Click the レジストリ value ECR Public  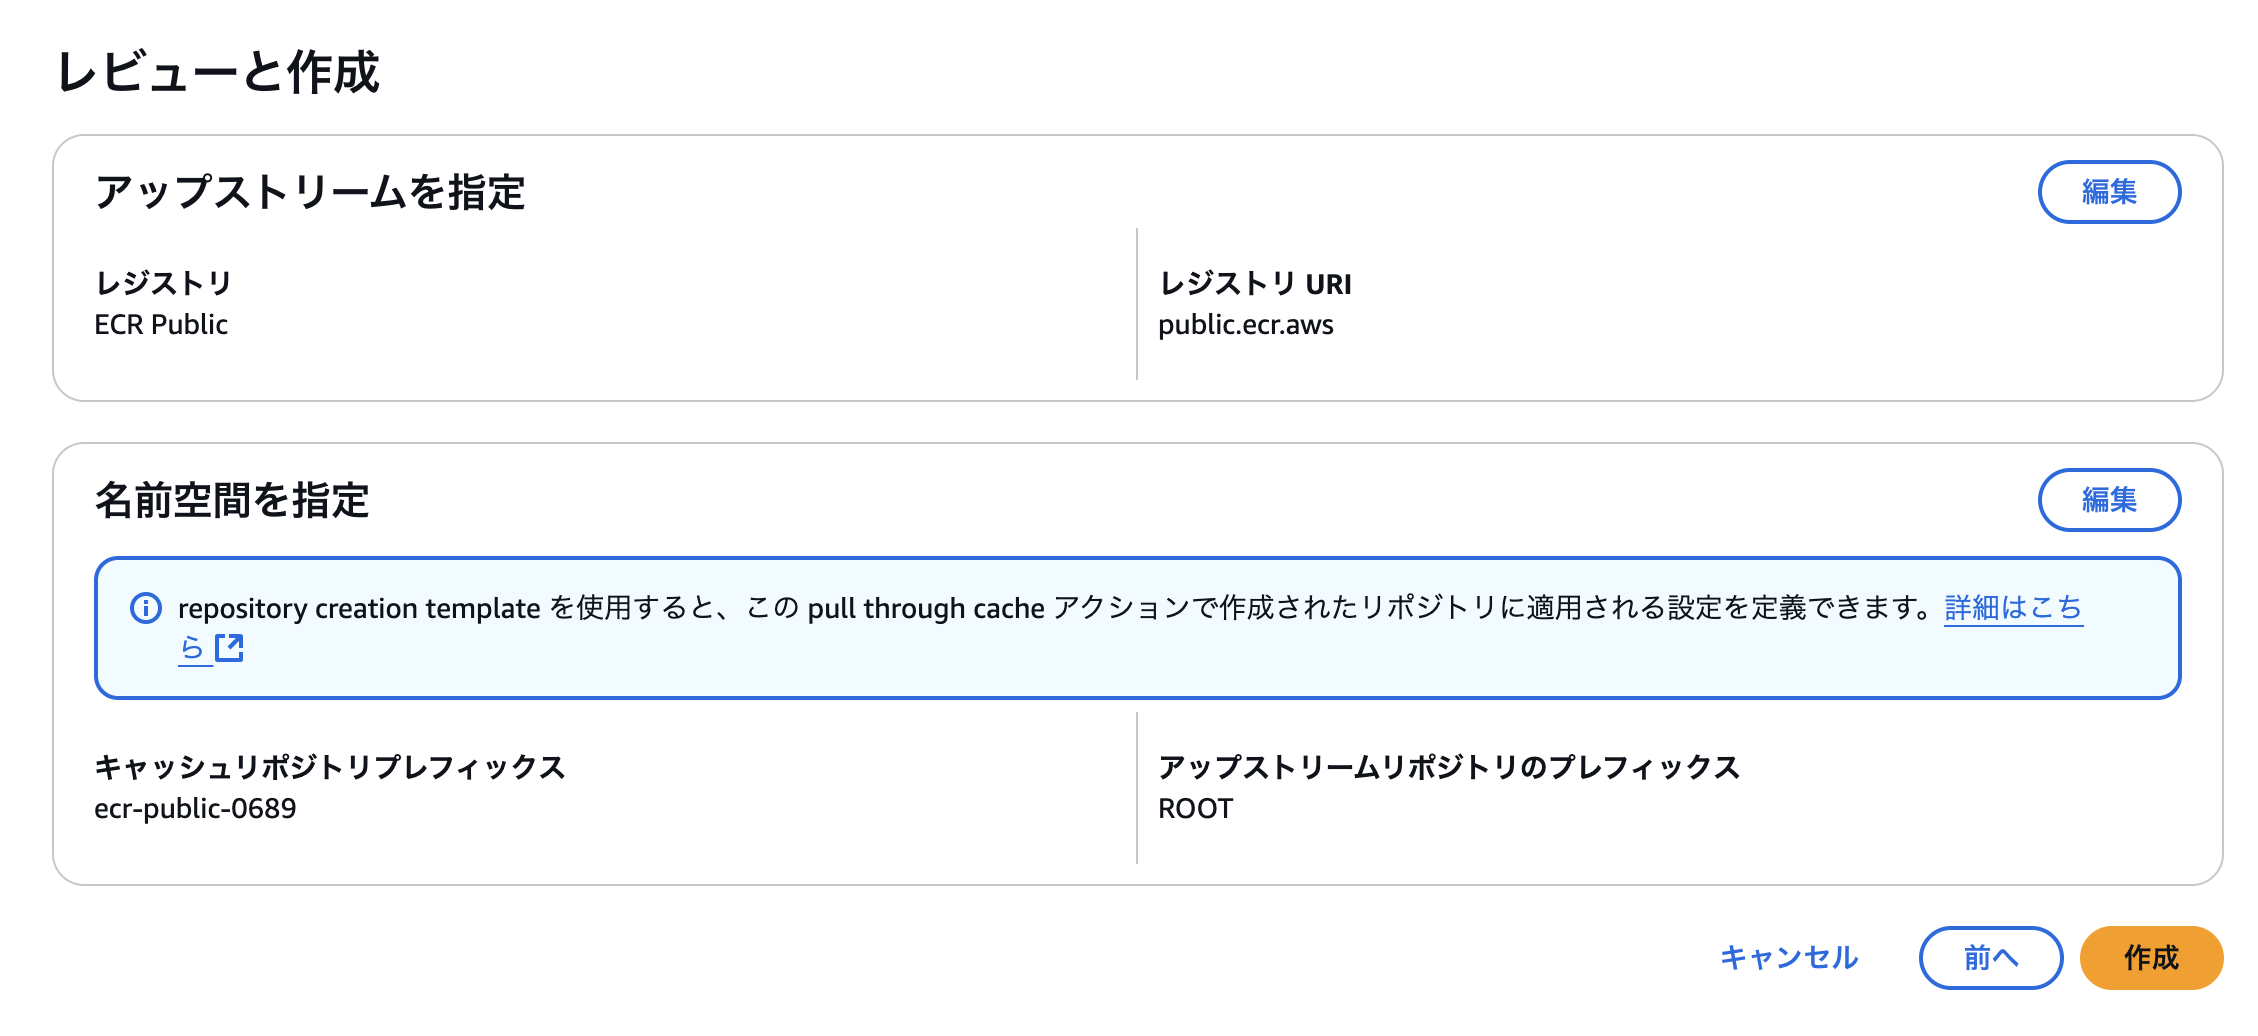161,324
